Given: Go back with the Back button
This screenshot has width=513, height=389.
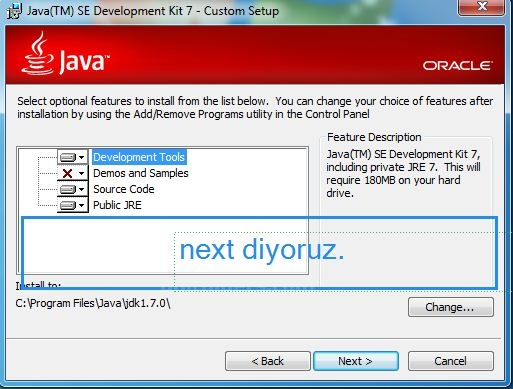Looking at the screenshot, I should coord(268,361).
